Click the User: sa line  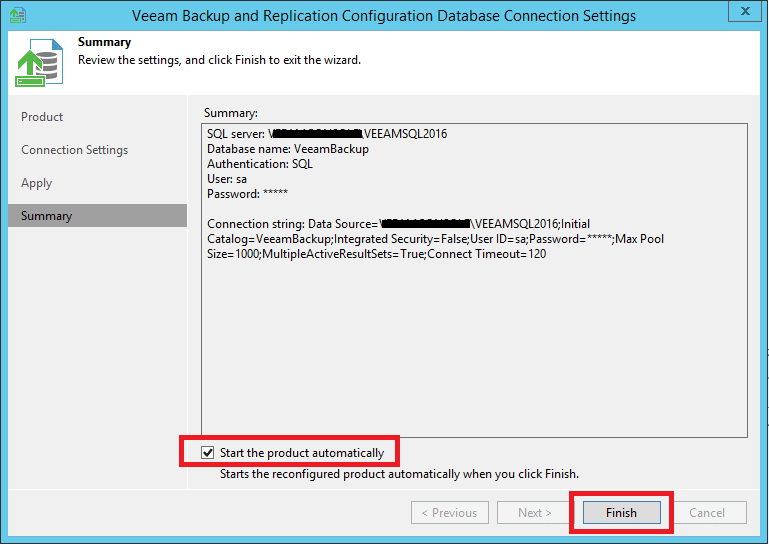(227, 179)
